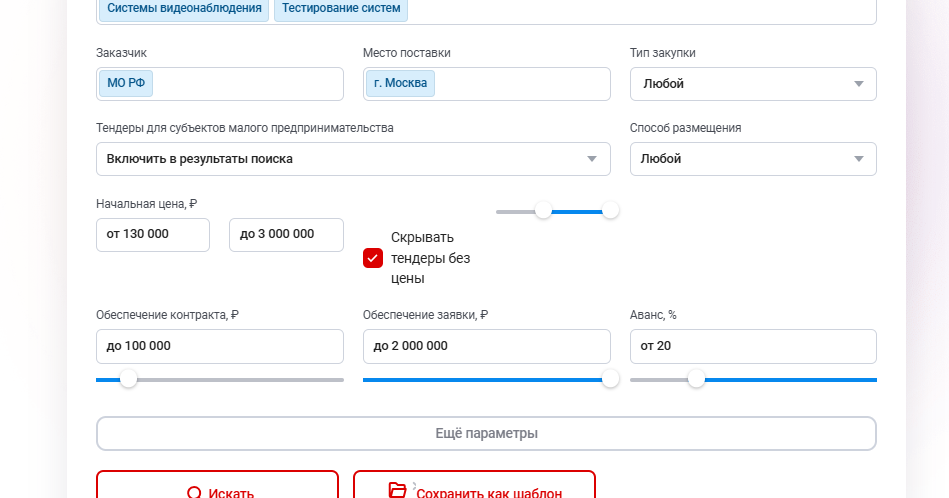The image size is (949, 498).
Task: Click the Обеспечение контракта input field
Action: click(219, 346)
